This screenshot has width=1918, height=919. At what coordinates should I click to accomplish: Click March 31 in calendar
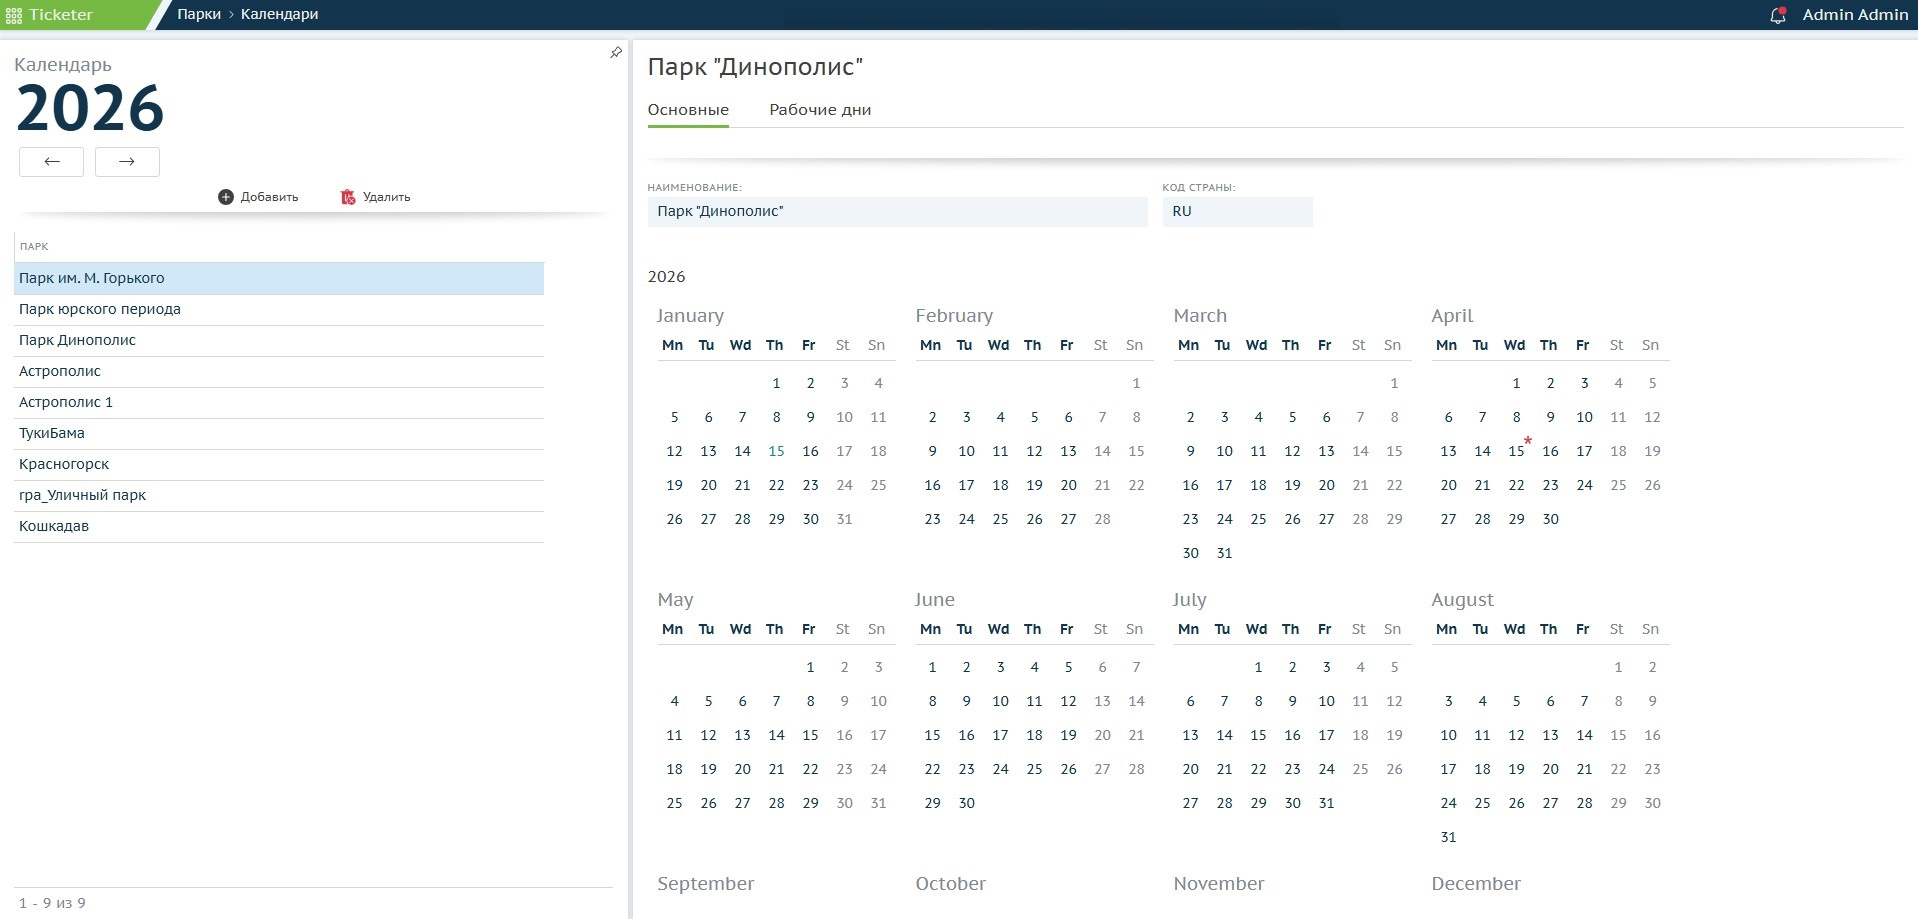1224,553
